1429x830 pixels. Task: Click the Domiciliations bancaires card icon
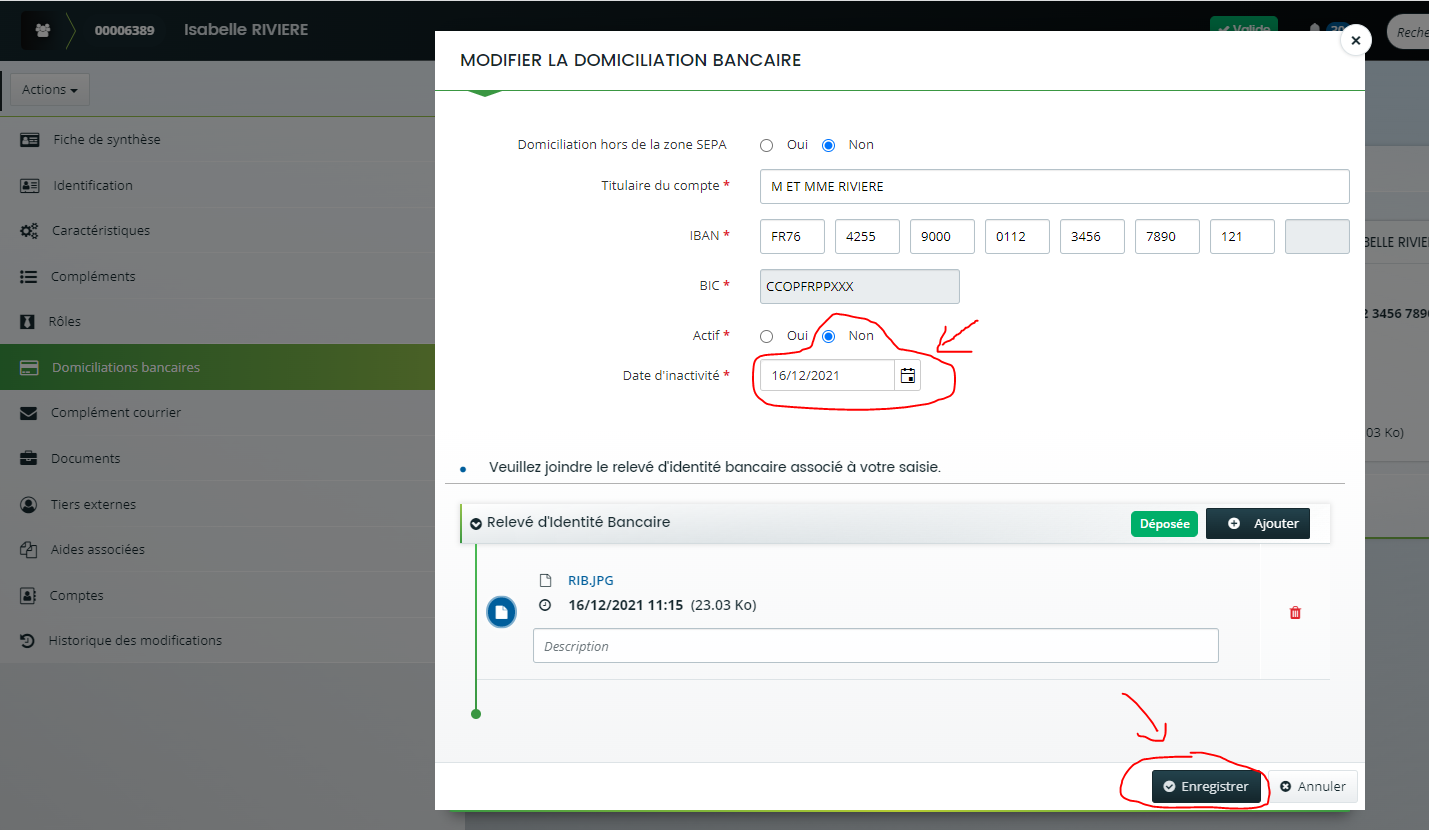tap(30, 367)
